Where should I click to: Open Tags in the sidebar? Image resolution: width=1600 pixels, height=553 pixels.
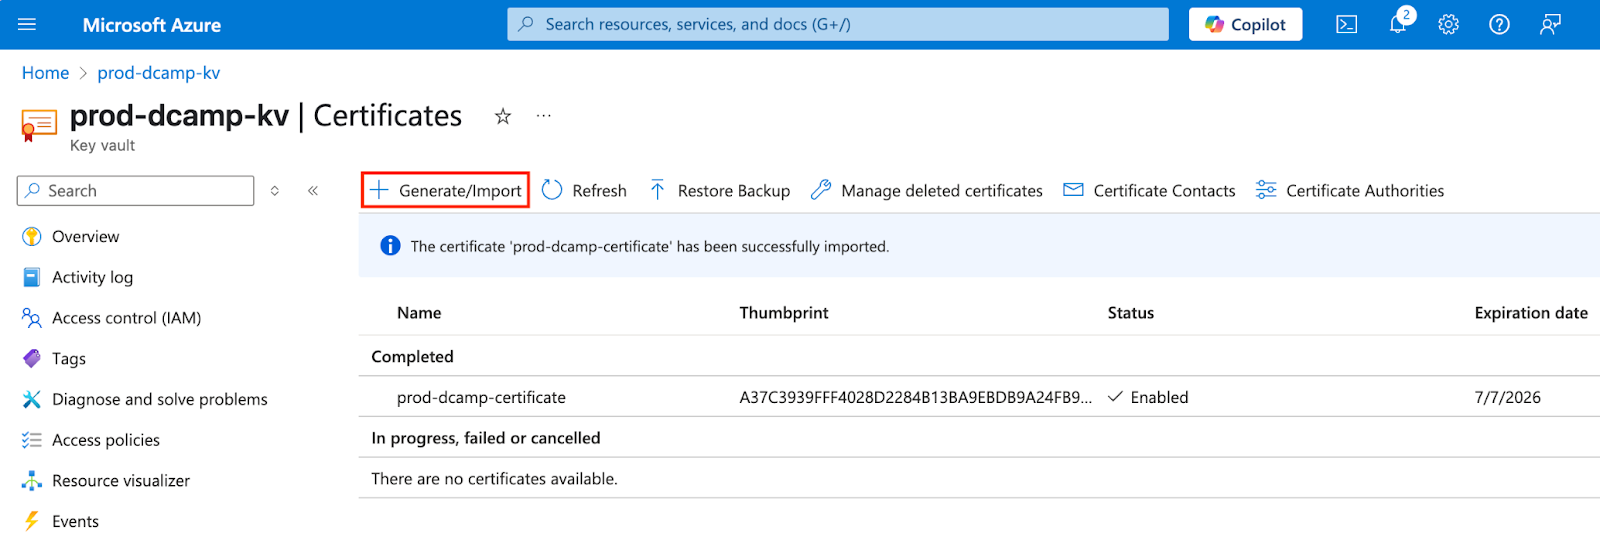pyautogui.click(x=69, y=358)
